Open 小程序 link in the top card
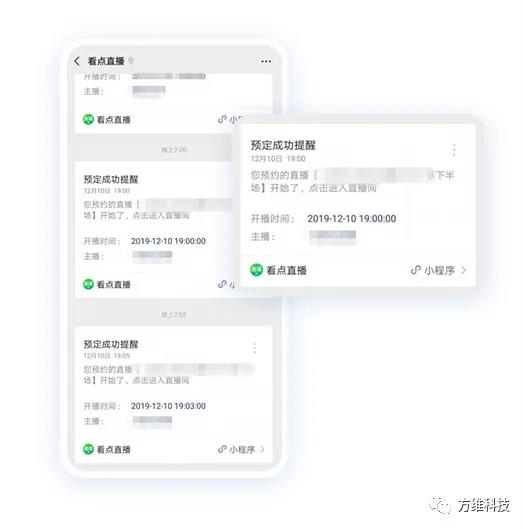Viewport: 523px width, 529px height. (230, 120)
